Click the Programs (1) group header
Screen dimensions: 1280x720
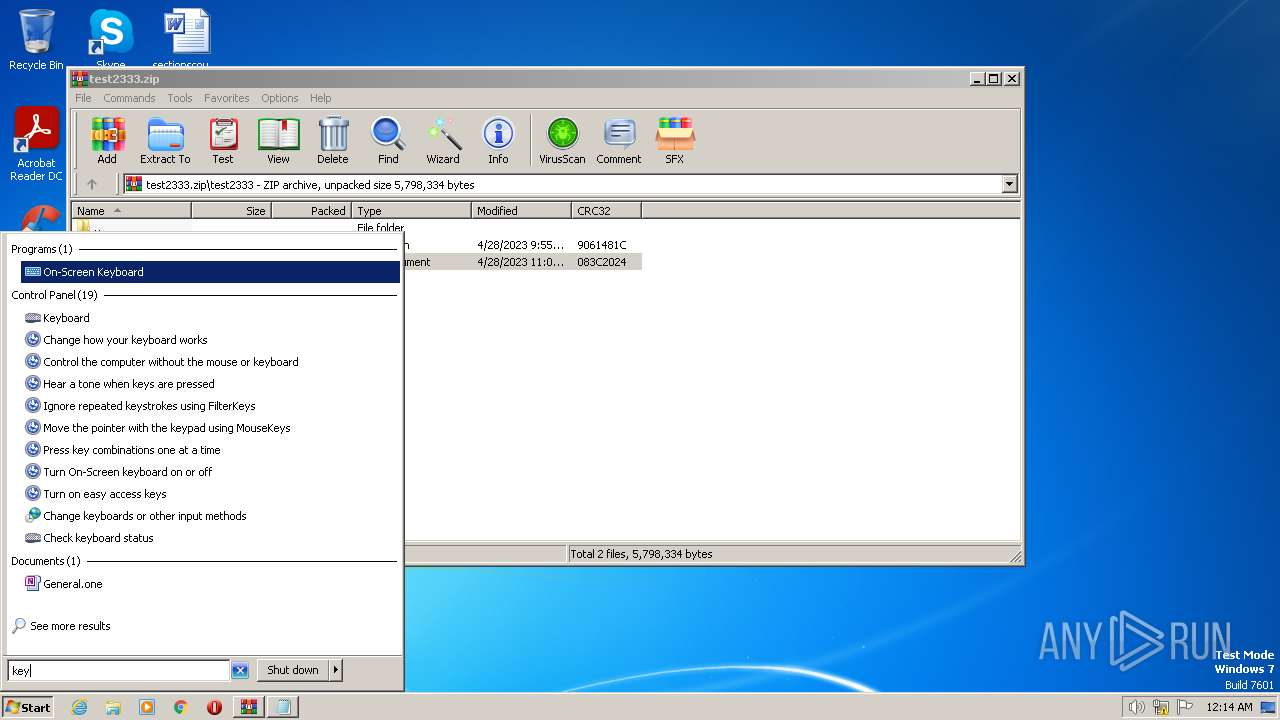click(42, 249)
